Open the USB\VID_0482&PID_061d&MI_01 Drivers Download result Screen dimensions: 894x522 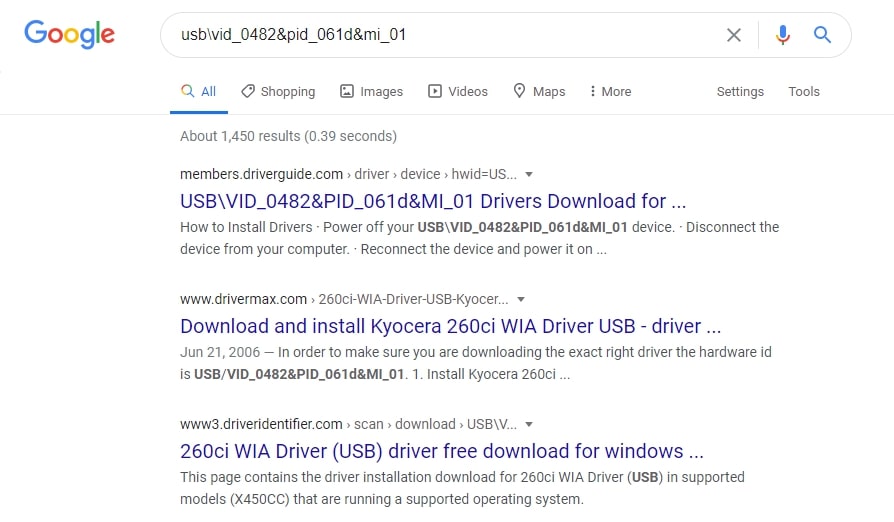[x=433, y=201]
